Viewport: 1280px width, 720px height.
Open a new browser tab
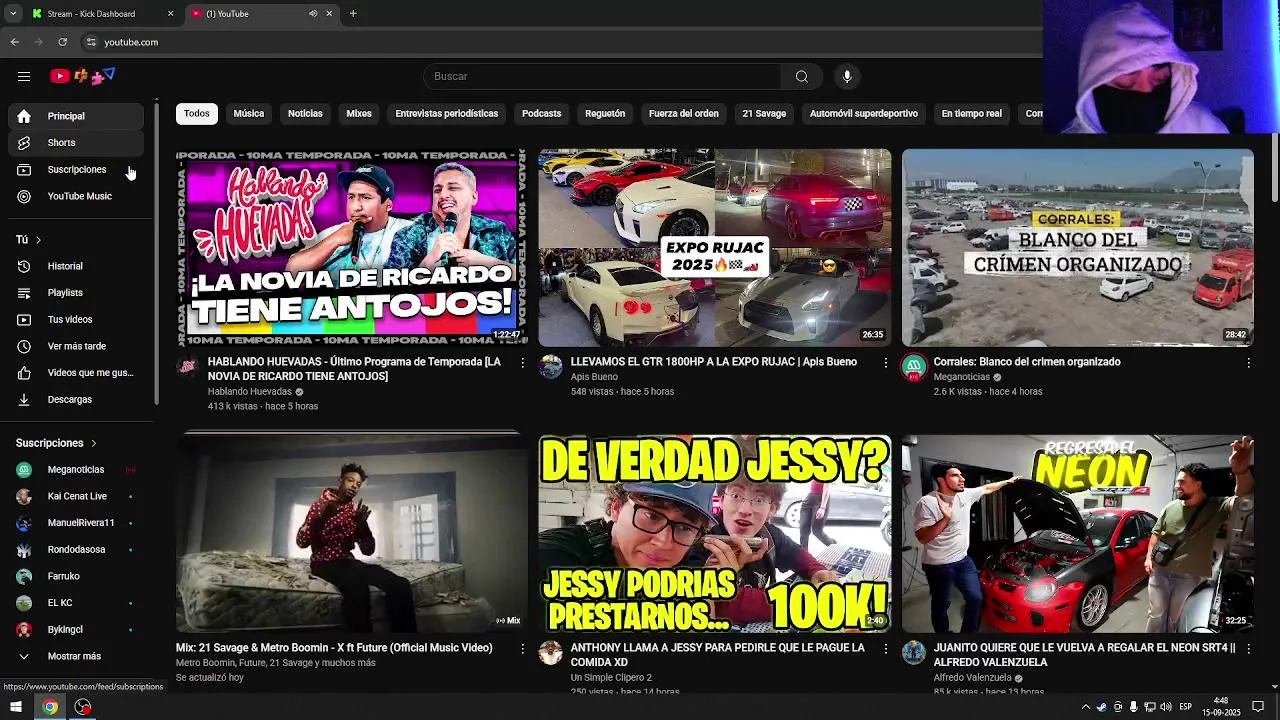point(353,14)
